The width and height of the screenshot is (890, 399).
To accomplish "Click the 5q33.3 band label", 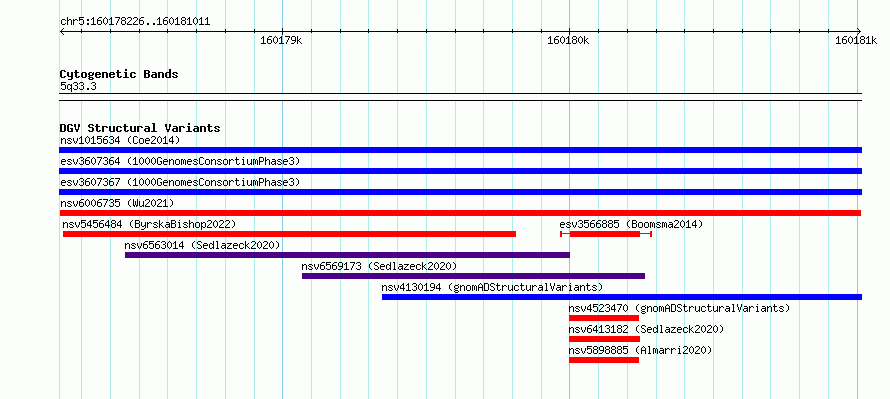I will point(78,87).
